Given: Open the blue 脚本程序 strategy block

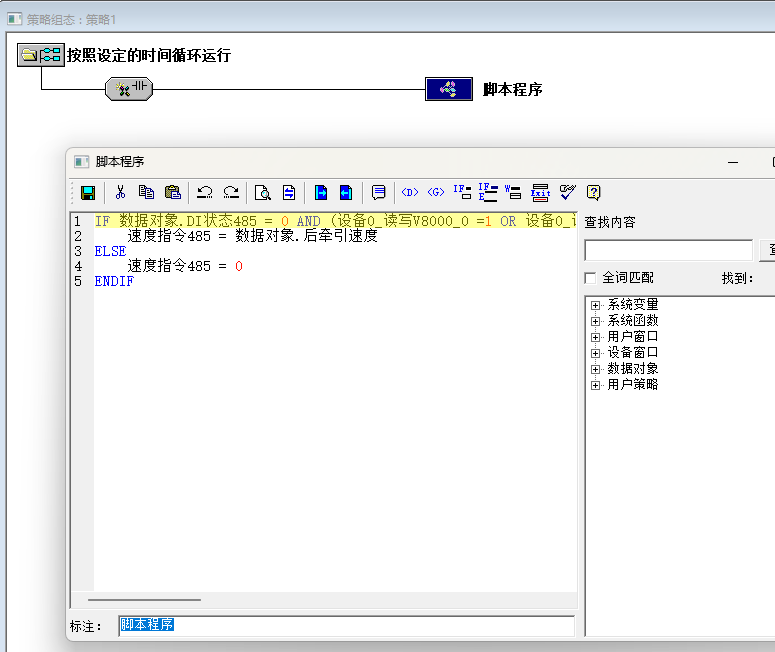Looking at the screenshot, I should pyautogui.click(x=449, y=89).
